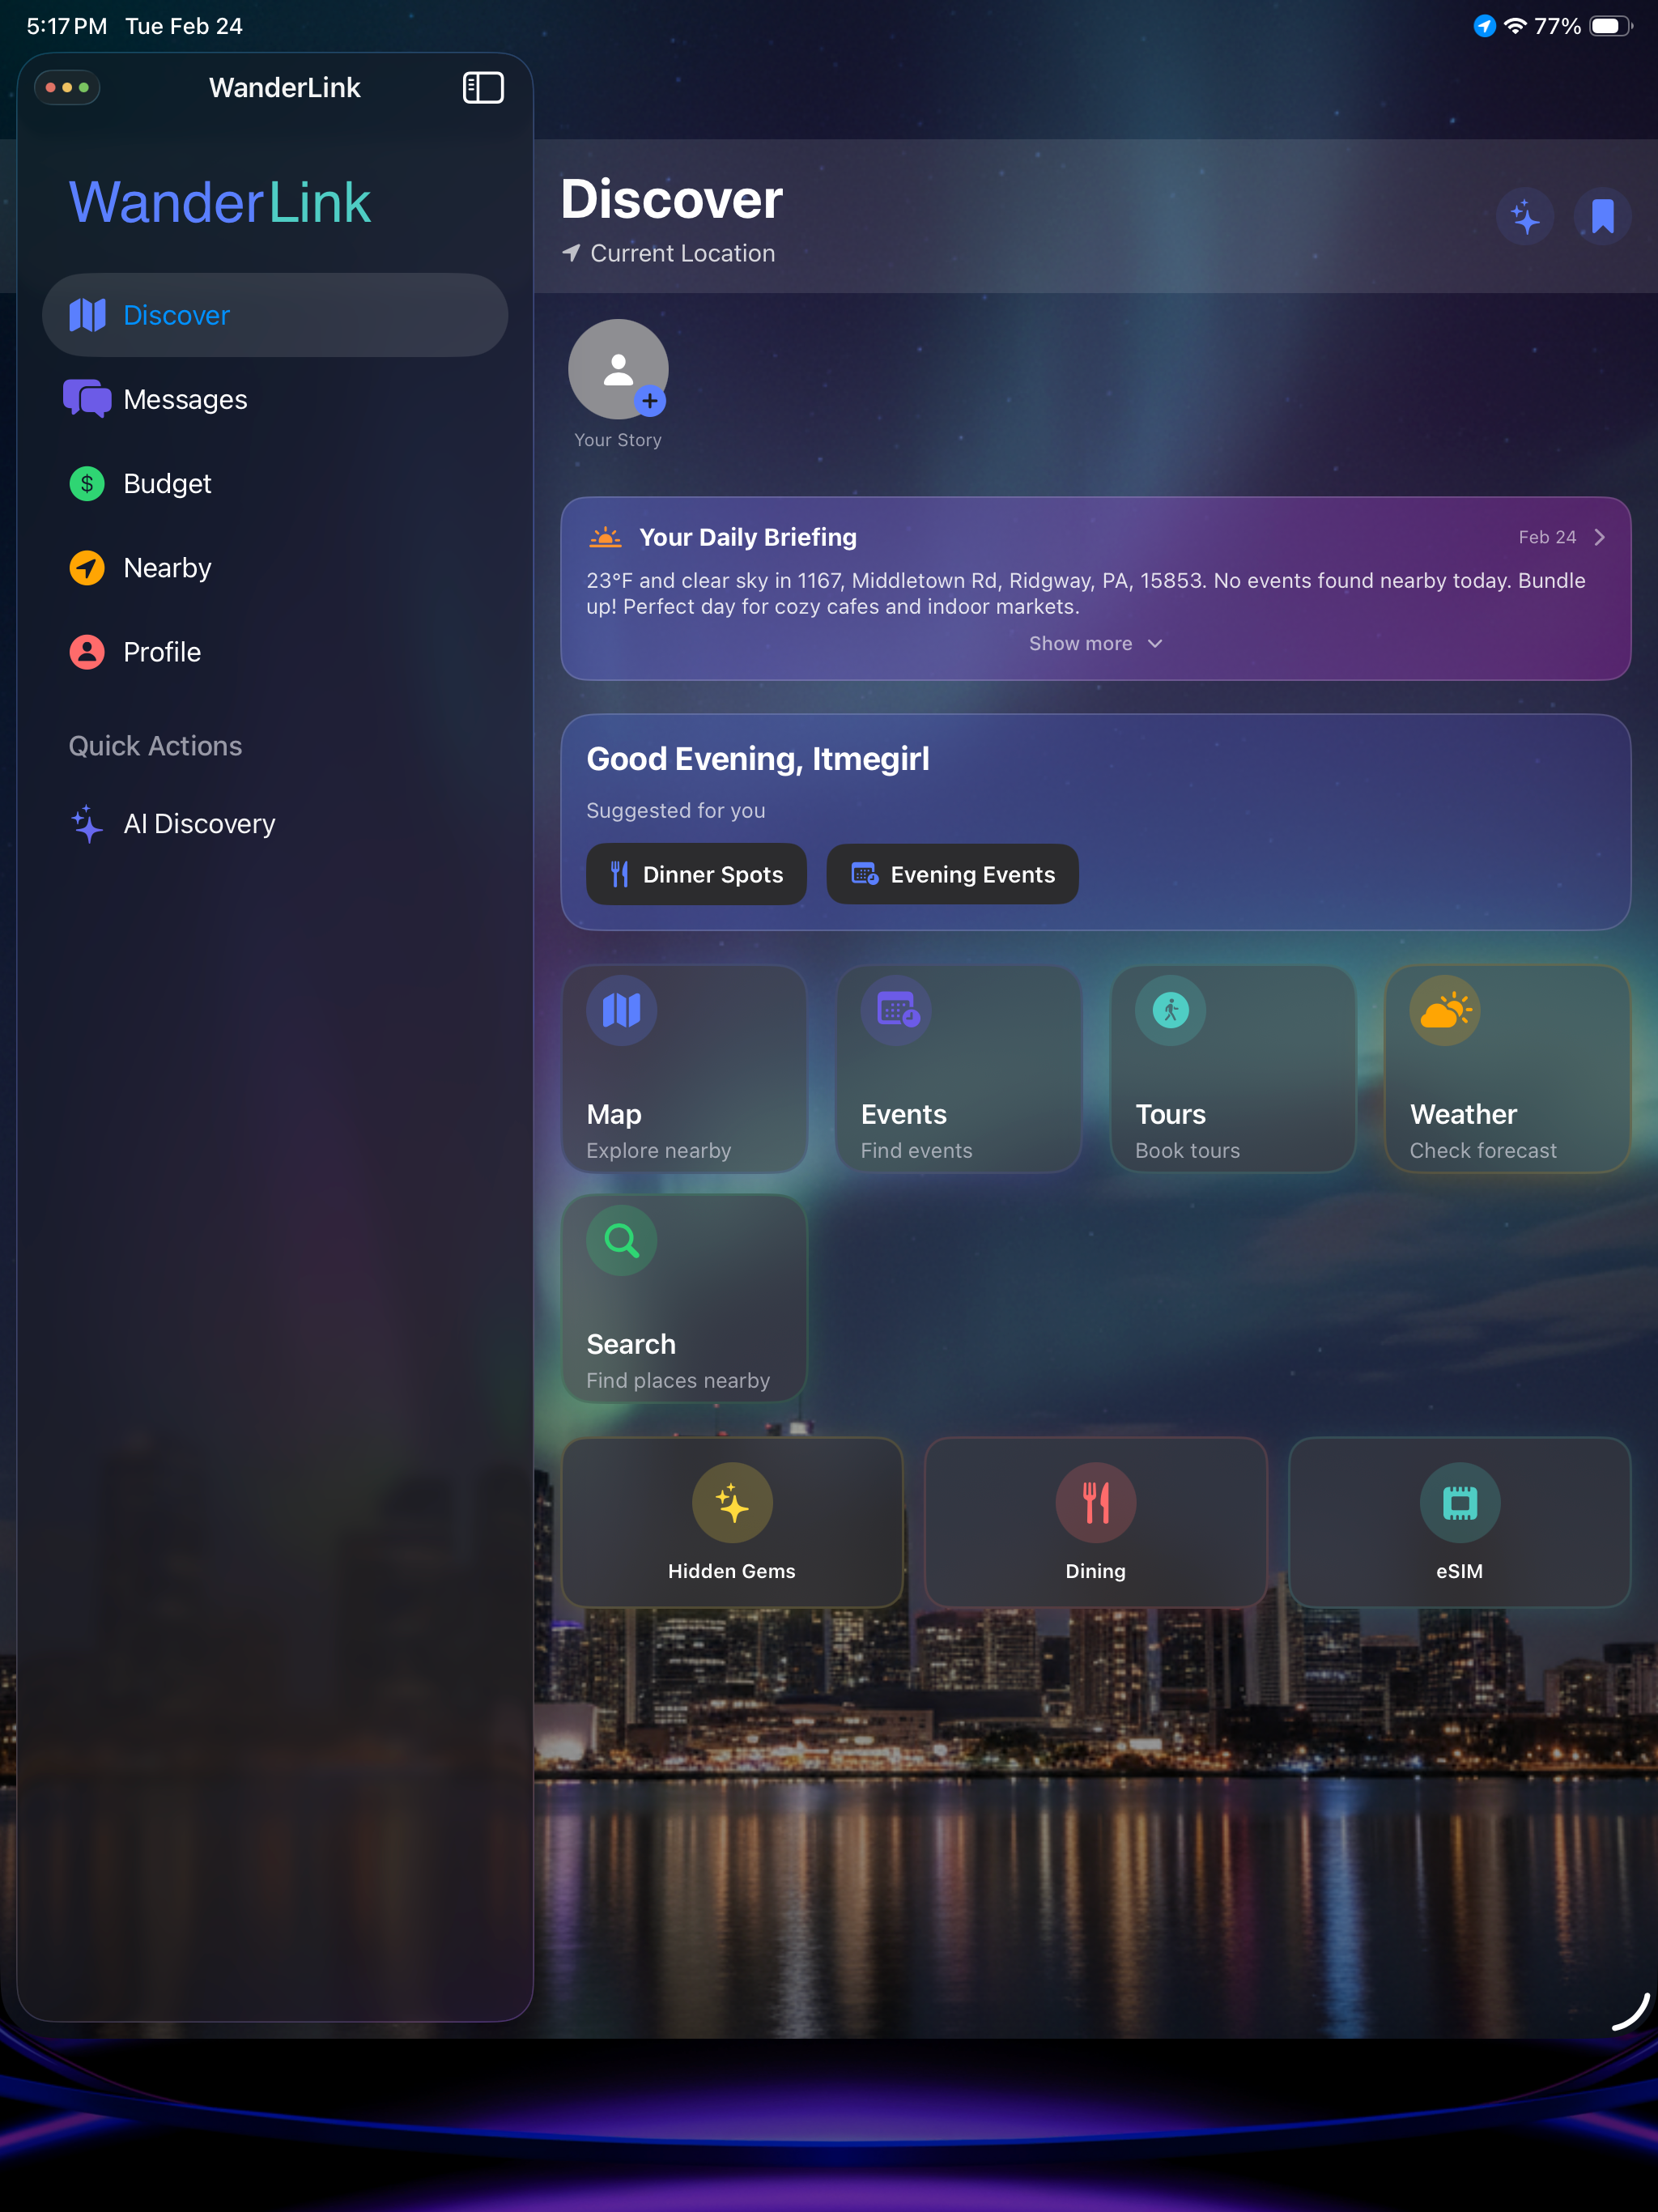
Task: Click the orange Nearby arrow icon
Action: (x=87, y=567)
